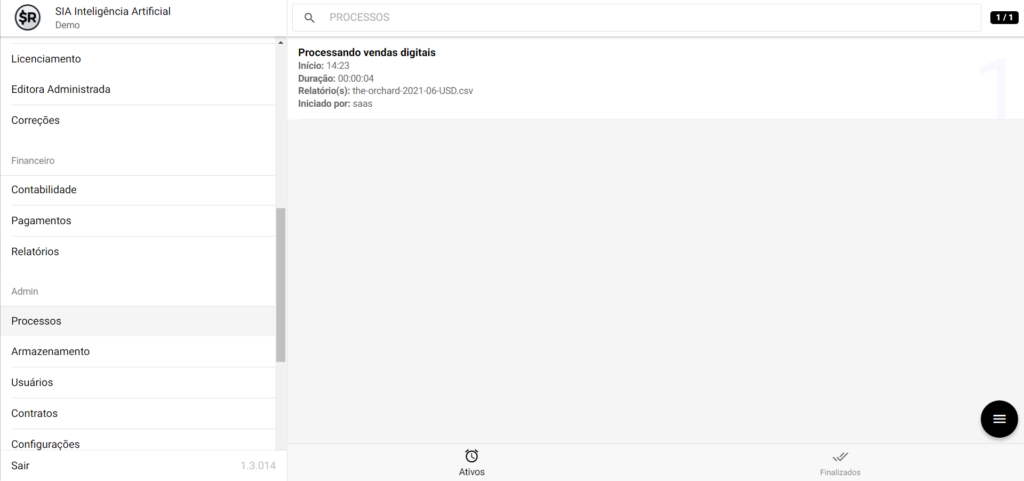Type in the PROCESSOS search field
Viewport: 1024px width, 481px height.
coord(640,18)
